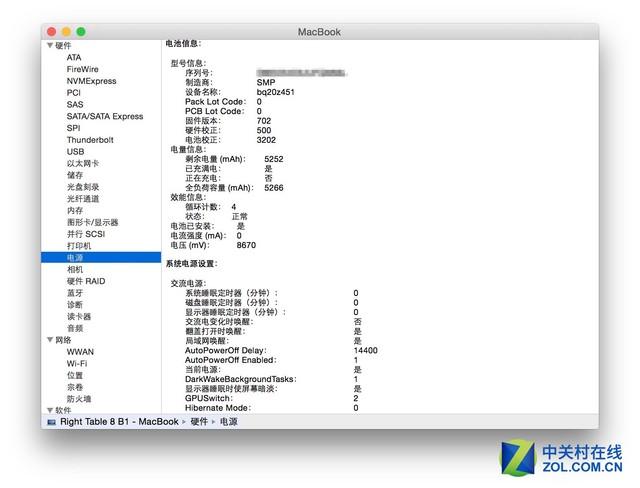Click the firmware version value 702
The width and height of the screenshot is (640, 488).
coord(264,121)
